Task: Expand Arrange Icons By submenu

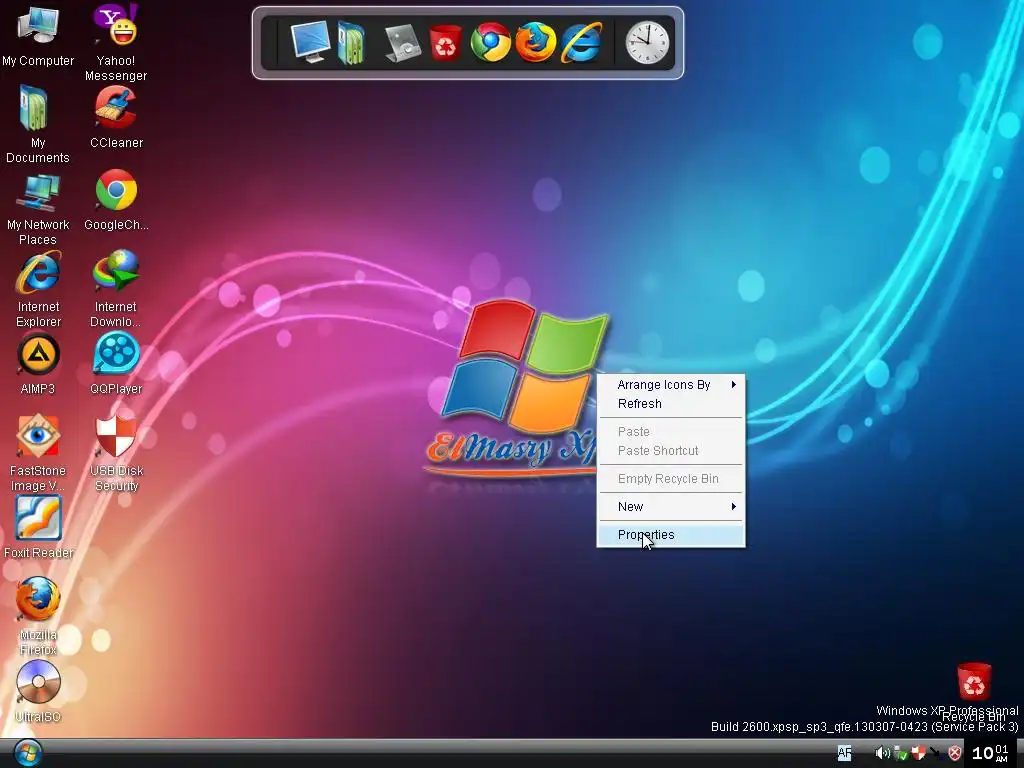Action: point(671,385)
